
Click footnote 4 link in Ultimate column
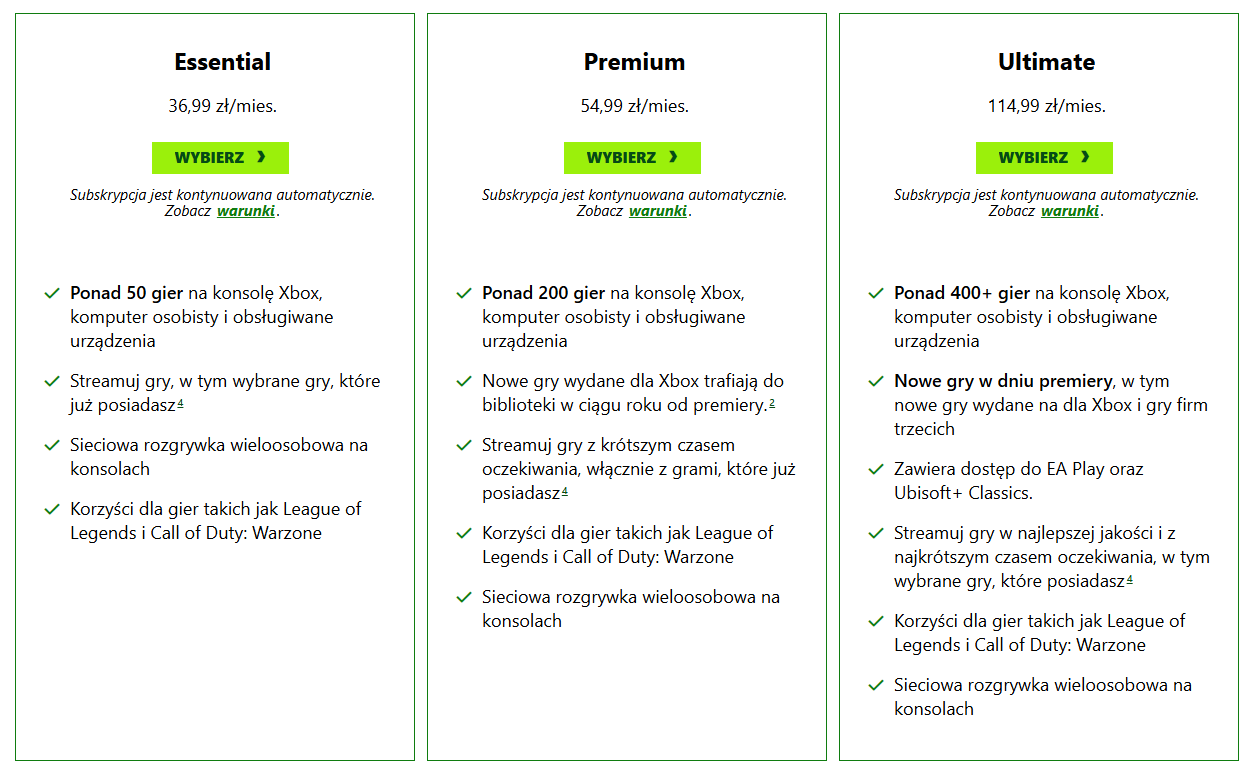click(1130, 579)
